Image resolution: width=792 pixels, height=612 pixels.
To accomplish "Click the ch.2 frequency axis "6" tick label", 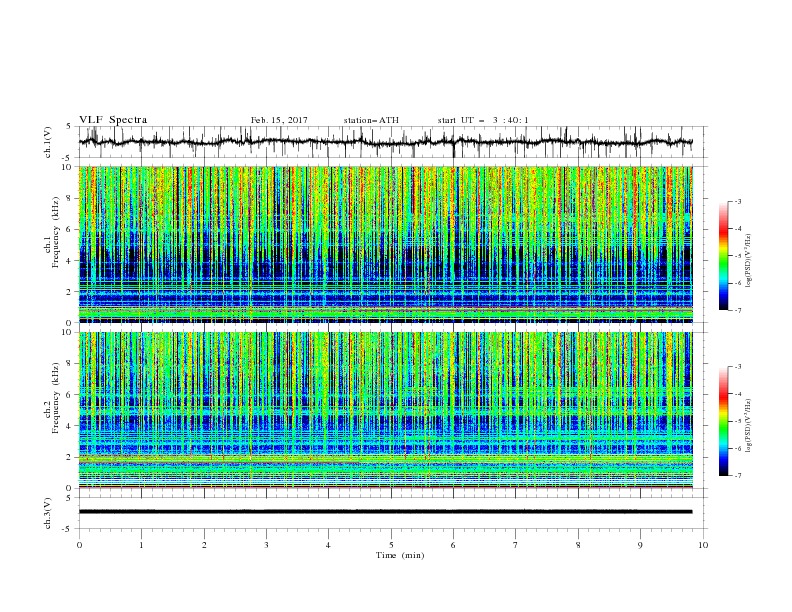I will pos(71,395).
